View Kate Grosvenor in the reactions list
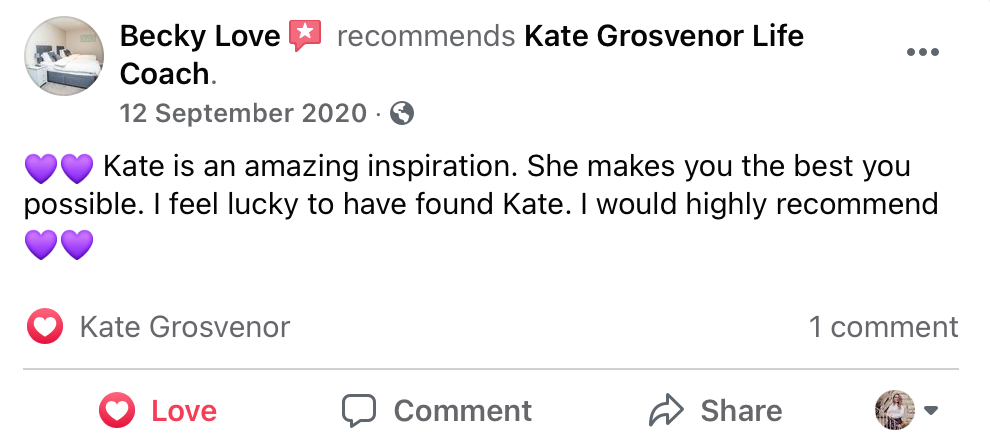This screenshot has width=990, height=446. pyautogui.click(x=184, y=327)
